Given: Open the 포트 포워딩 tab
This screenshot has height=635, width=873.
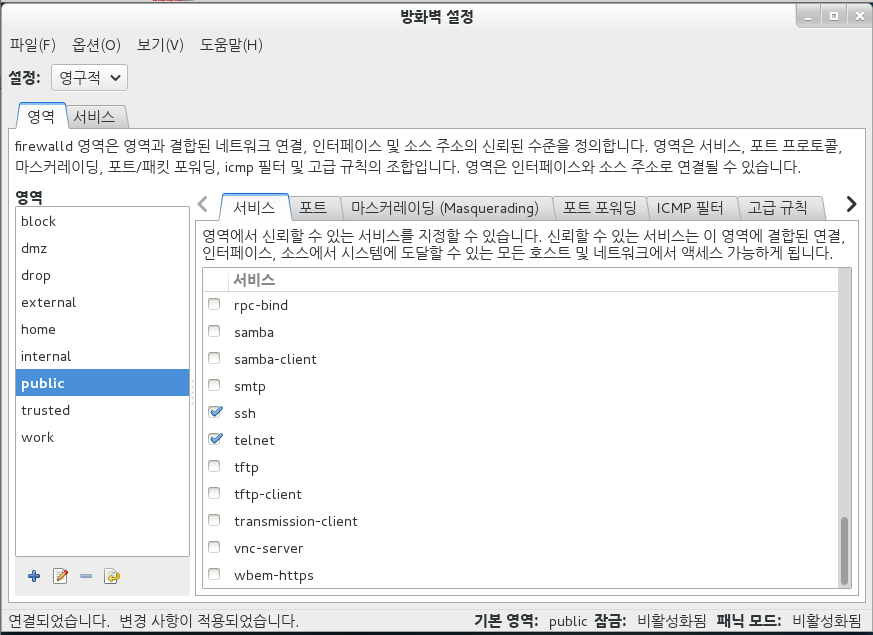Looking at the screenshot, I should pos(600,208).
